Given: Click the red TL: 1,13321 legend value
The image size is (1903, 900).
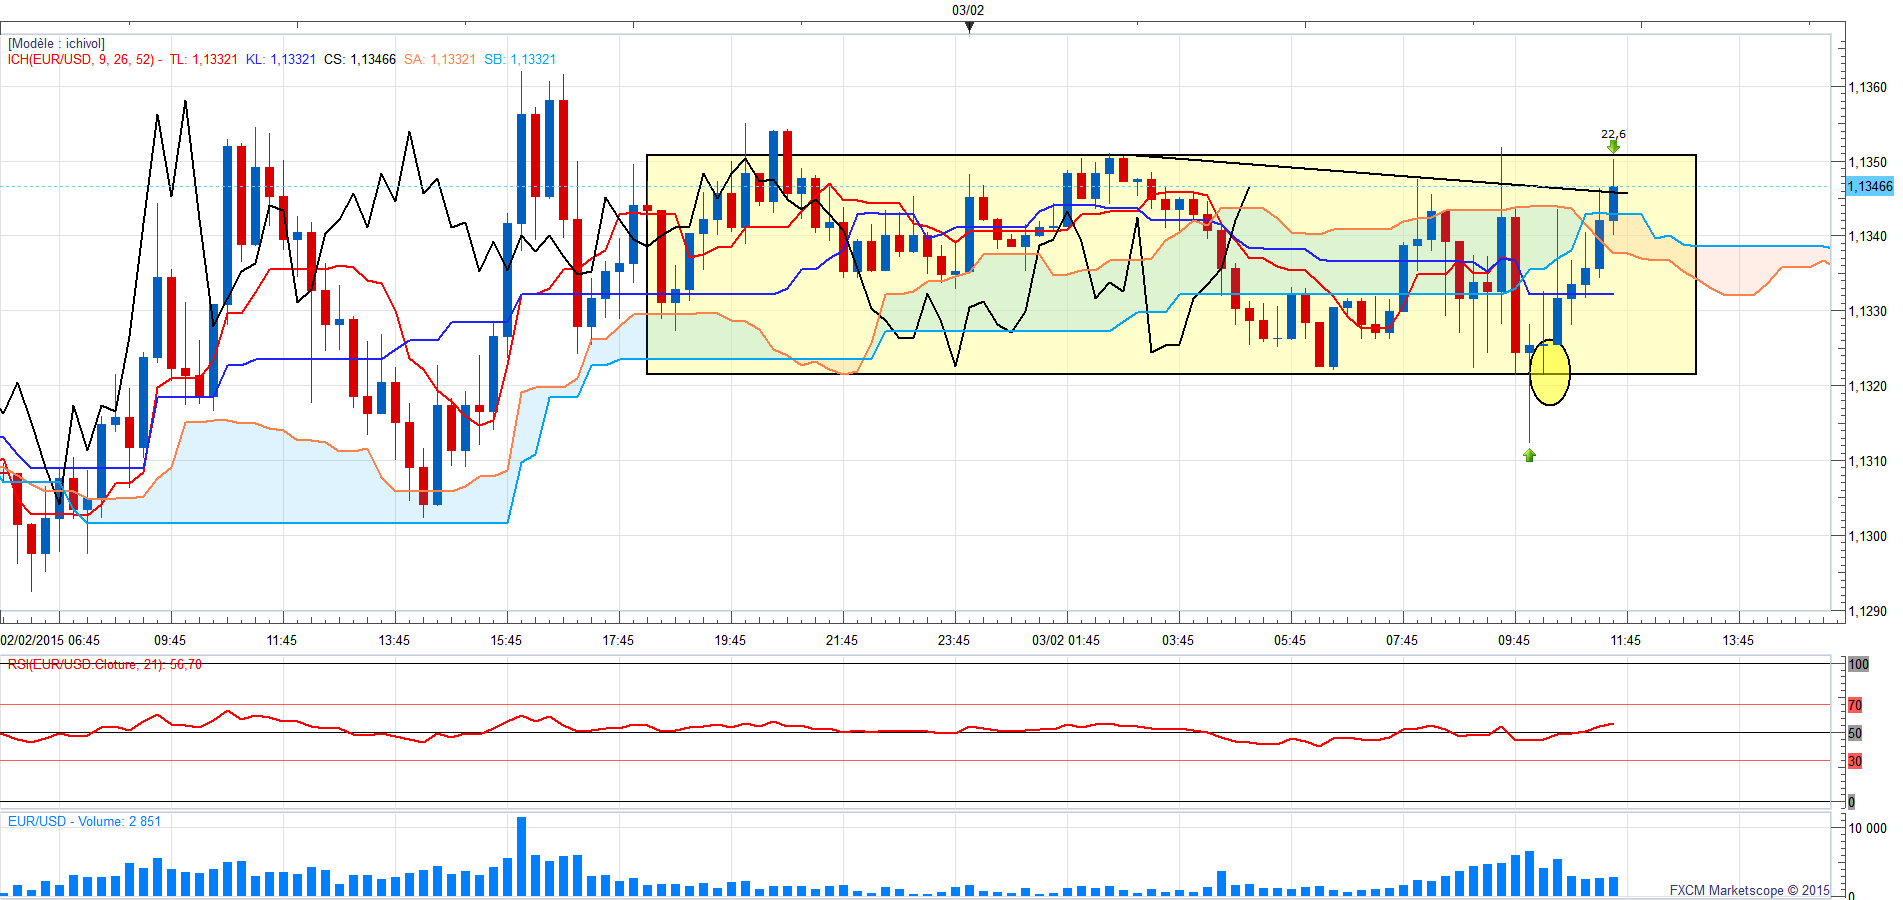Looking at the screenshot, I should (x=203, y=60).
